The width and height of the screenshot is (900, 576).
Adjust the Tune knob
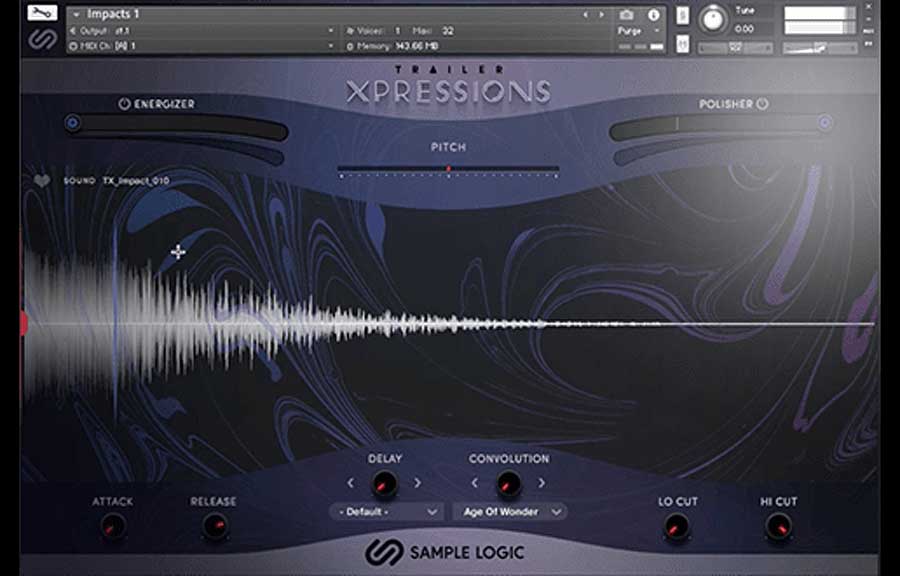713,20
